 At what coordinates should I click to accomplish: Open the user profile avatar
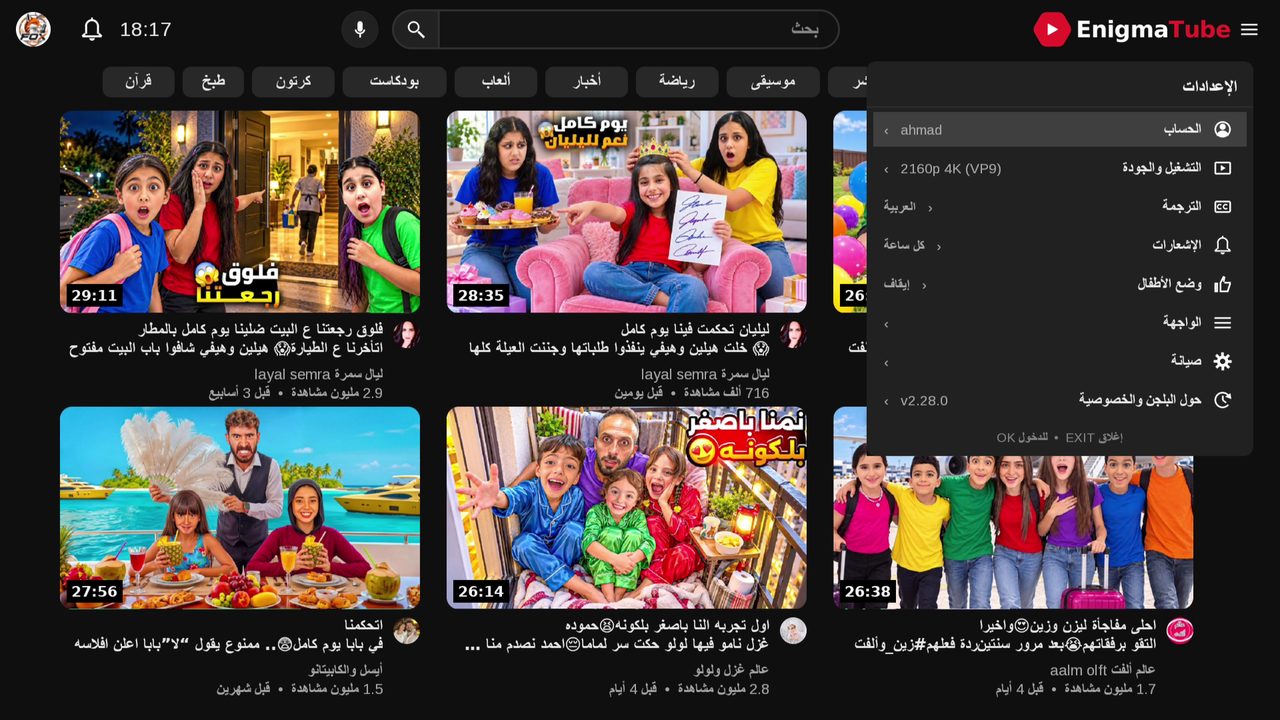[x=33, y=30]
